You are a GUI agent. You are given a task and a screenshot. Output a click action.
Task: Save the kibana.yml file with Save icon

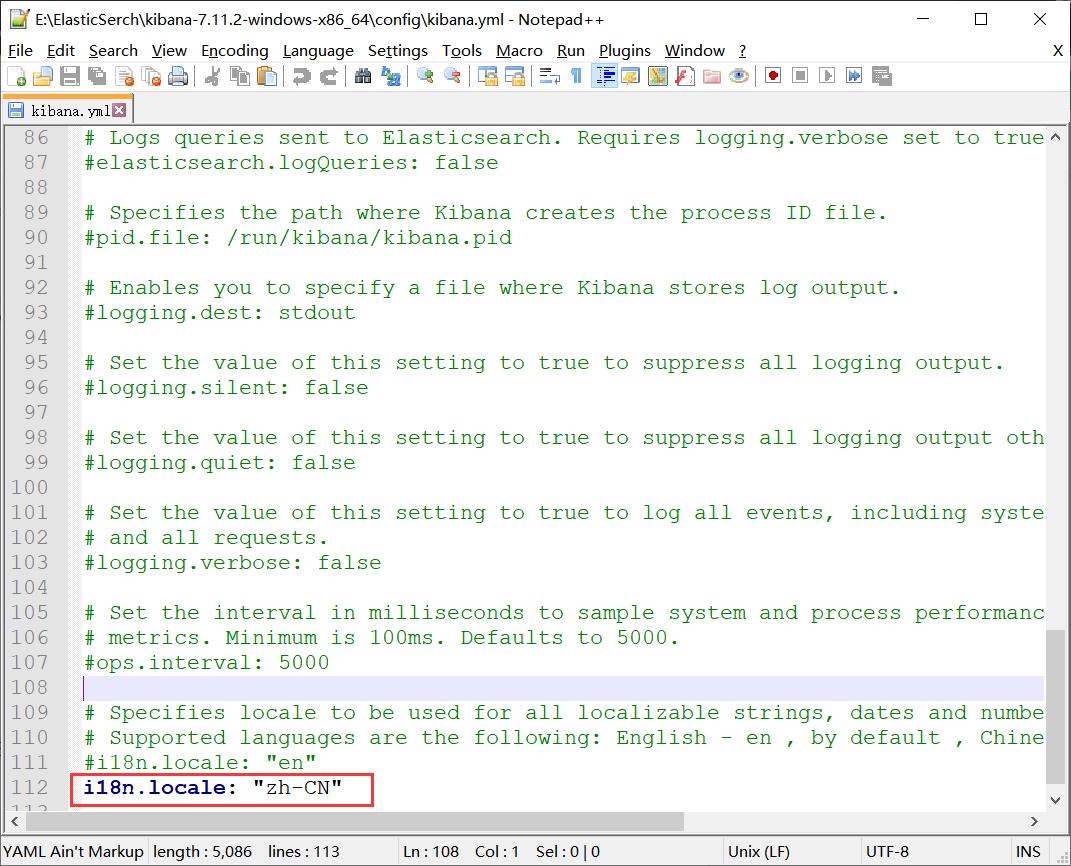click(x=70, y=76)
